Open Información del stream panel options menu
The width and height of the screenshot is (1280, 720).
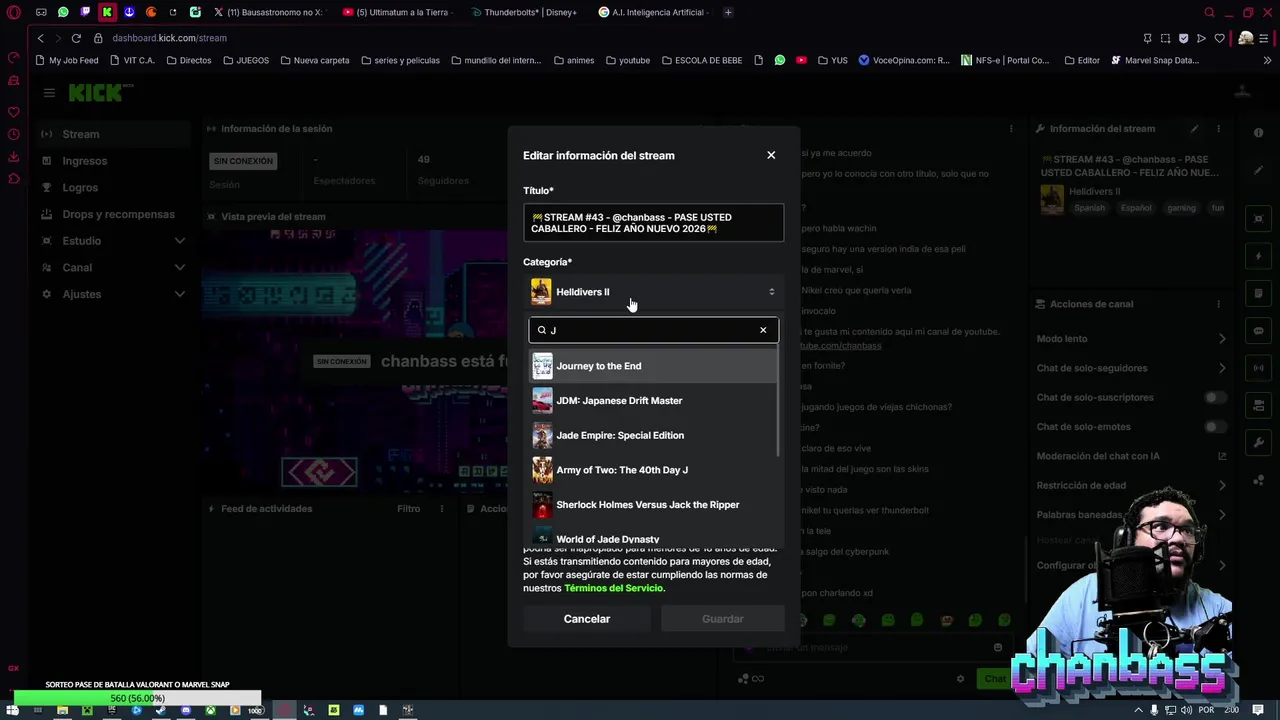[x=1218, y=129]
